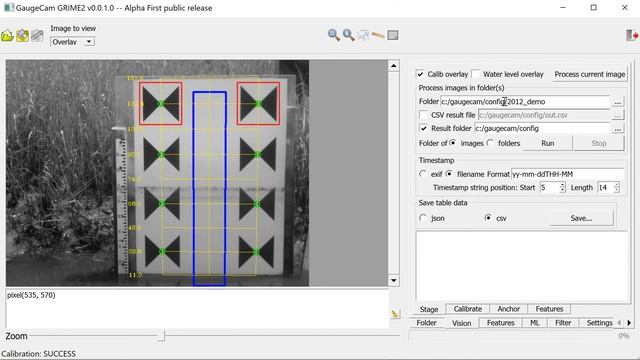The image size is (640, 360).
Task: Open the Features tab in upper tab row
Action: point(549,309)
